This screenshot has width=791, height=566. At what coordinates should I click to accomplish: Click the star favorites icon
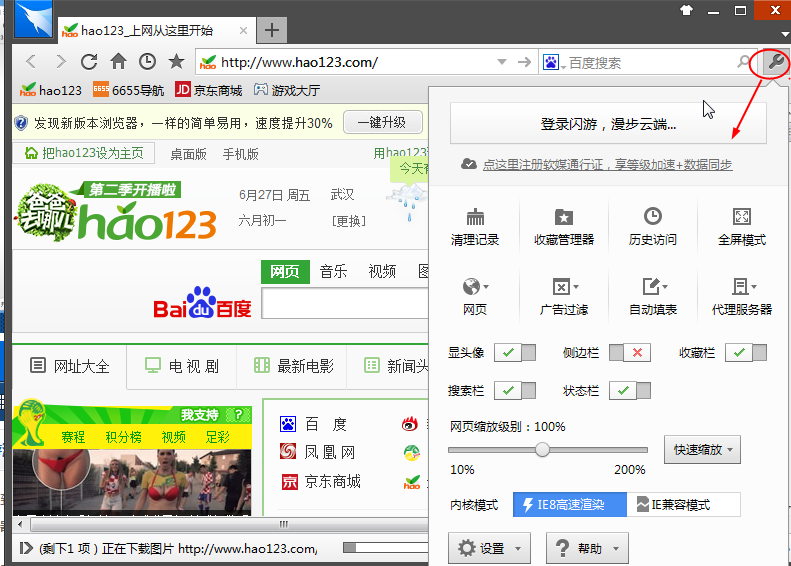(176, 62)
